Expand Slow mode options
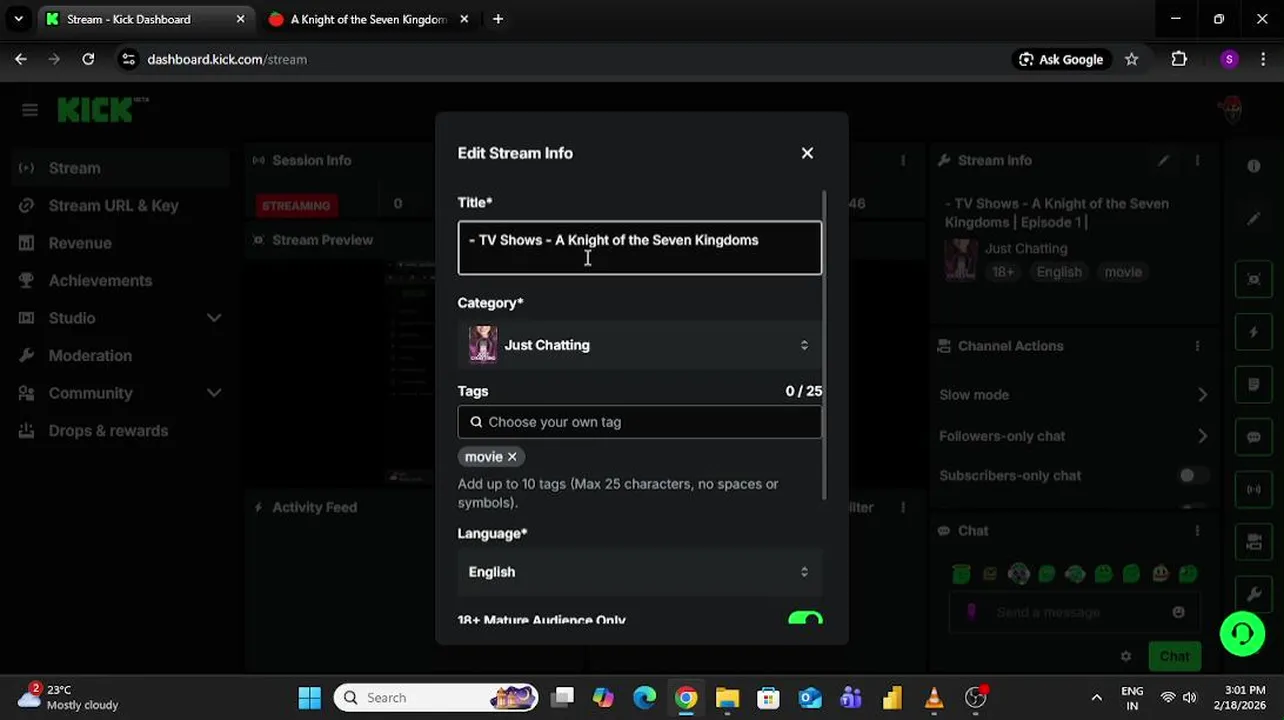 click(x=1202, y=395)
